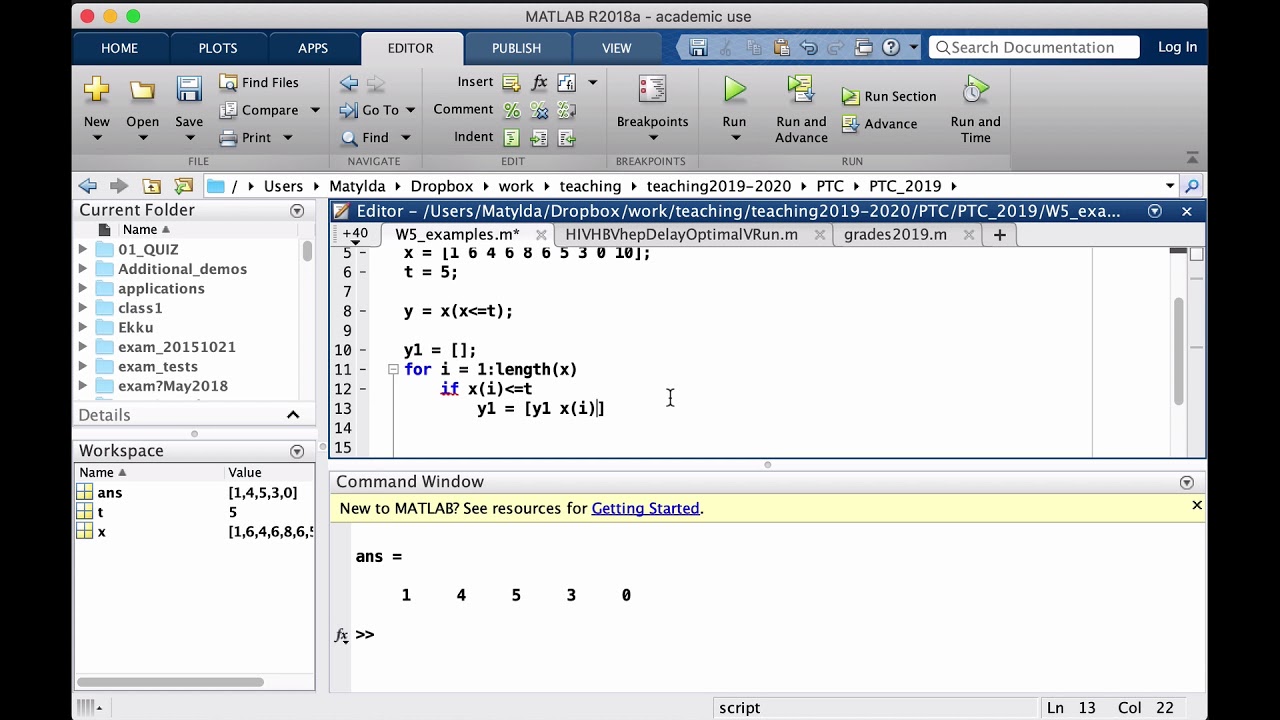Open the New dropdown arrow
The height and width of the screenshot is (720, 1280).
[x=97, y=138]
